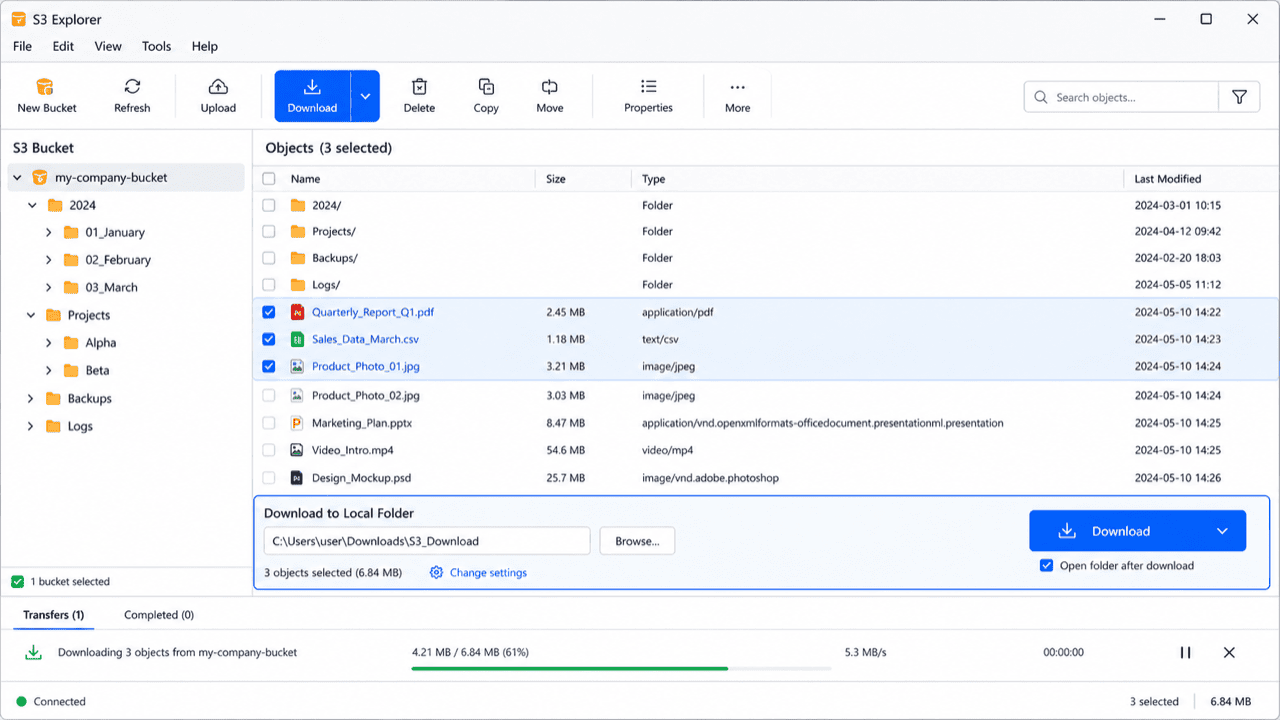Viewport: 1280px width, 720px height.
Task: Check the Video_Intro.mp4 checkbox
Action: click(x=269, y=450)
